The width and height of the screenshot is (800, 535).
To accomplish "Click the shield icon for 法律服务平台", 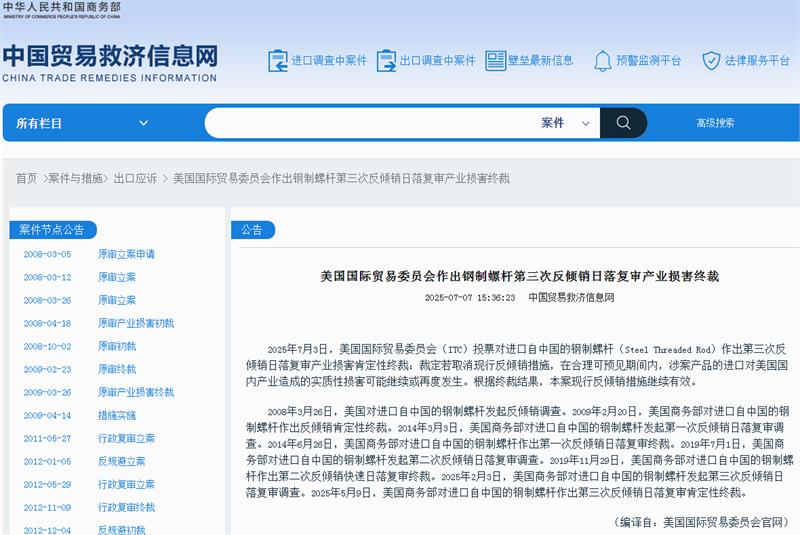I will 711,61.
